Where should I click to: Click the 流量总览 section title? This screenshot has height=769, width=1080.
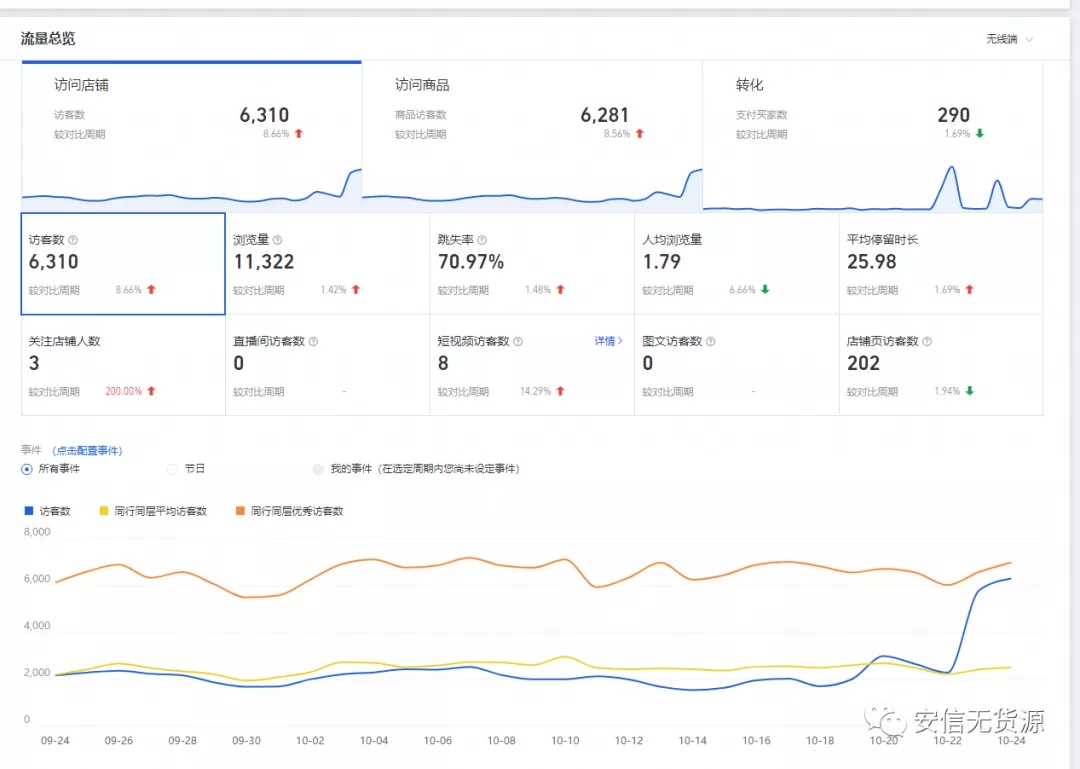pos(48,39)
